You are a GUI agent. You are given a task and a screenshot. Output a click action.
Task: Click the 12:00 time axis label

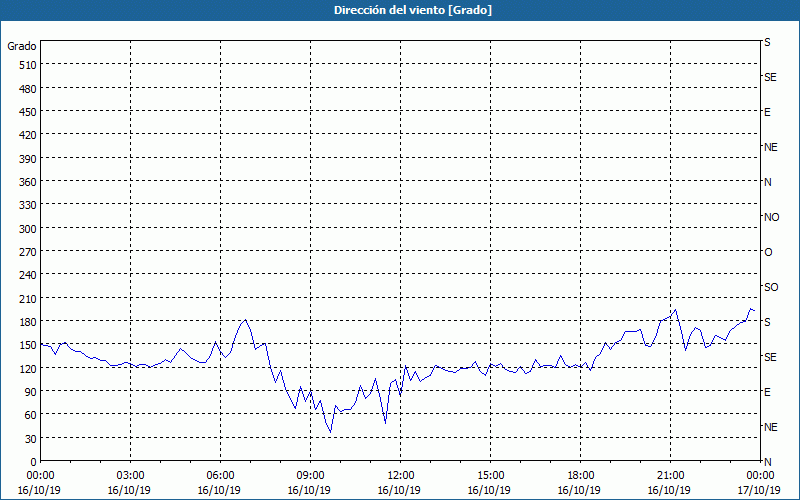(401, 476)
